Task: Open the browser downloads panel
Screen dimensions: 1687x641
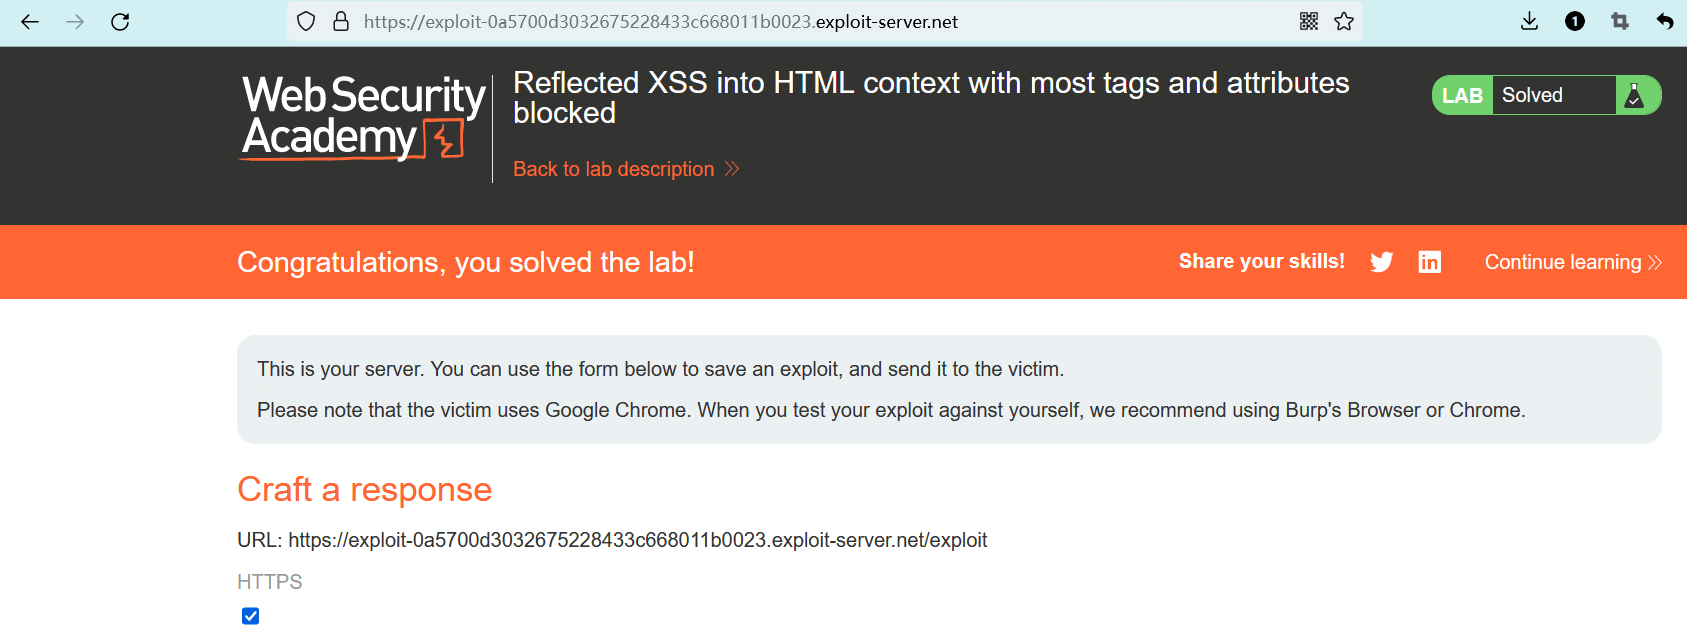Action: click(1529, 22)
